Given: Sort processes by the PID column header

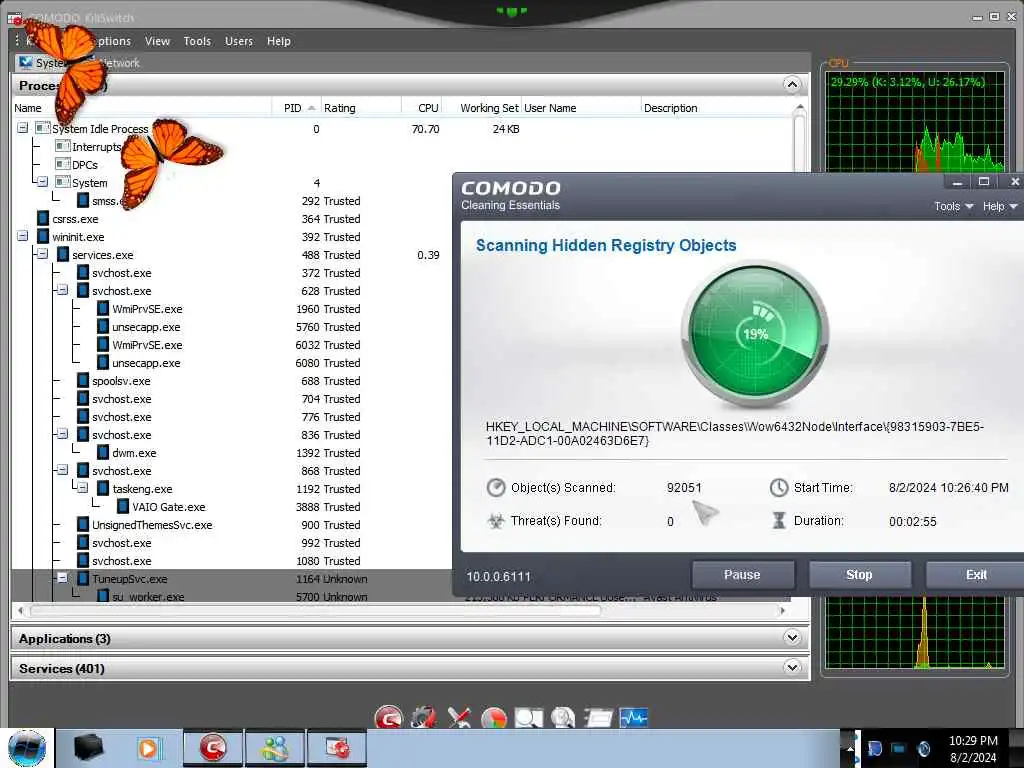Looking at the screenshot, I should tap(295, 108).
